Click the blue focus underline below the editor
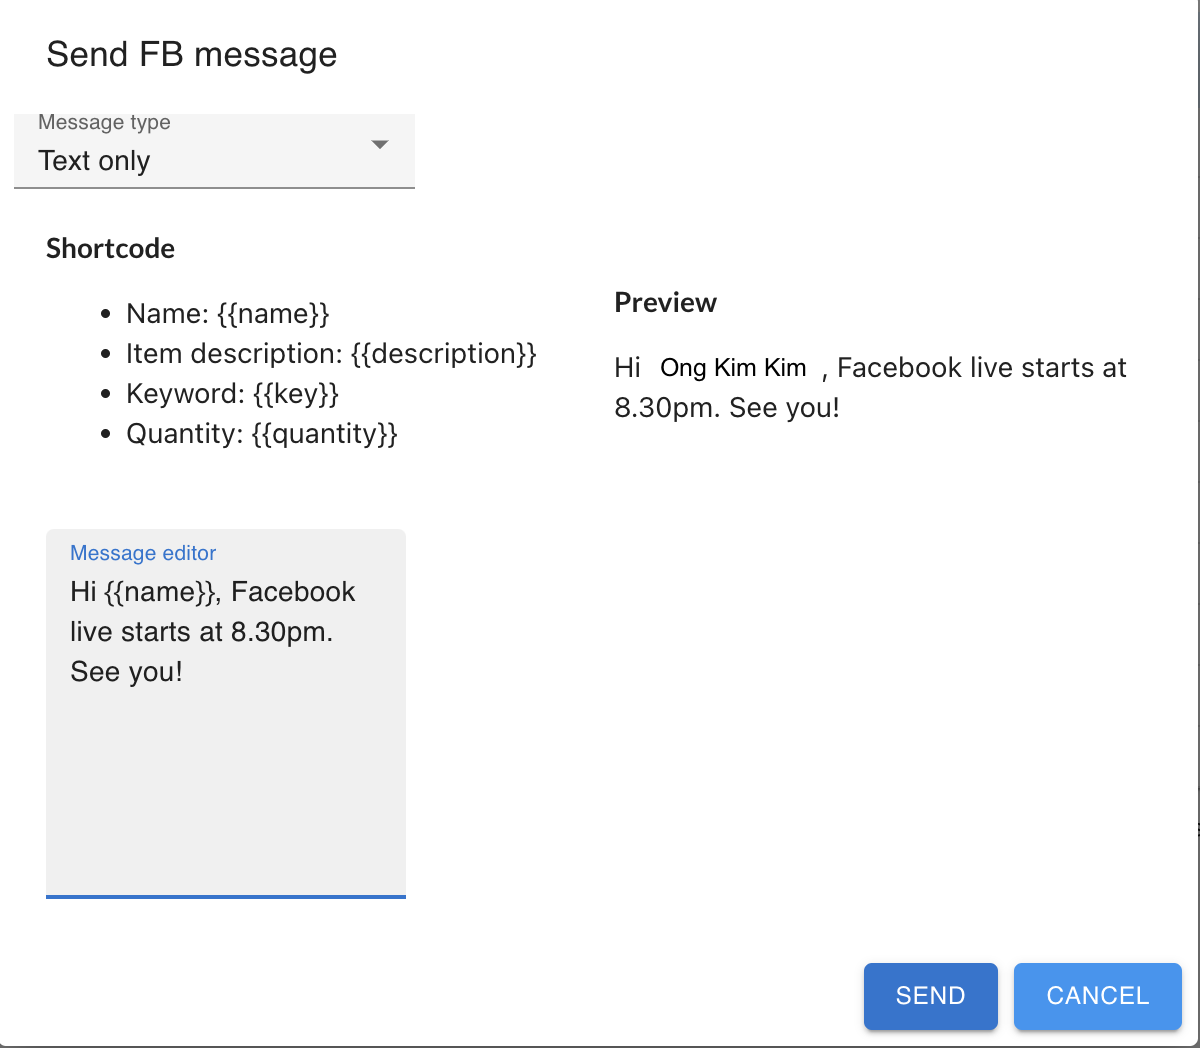The width and height of the screenshot is (1200, 1048). click(x=225, y=896)
